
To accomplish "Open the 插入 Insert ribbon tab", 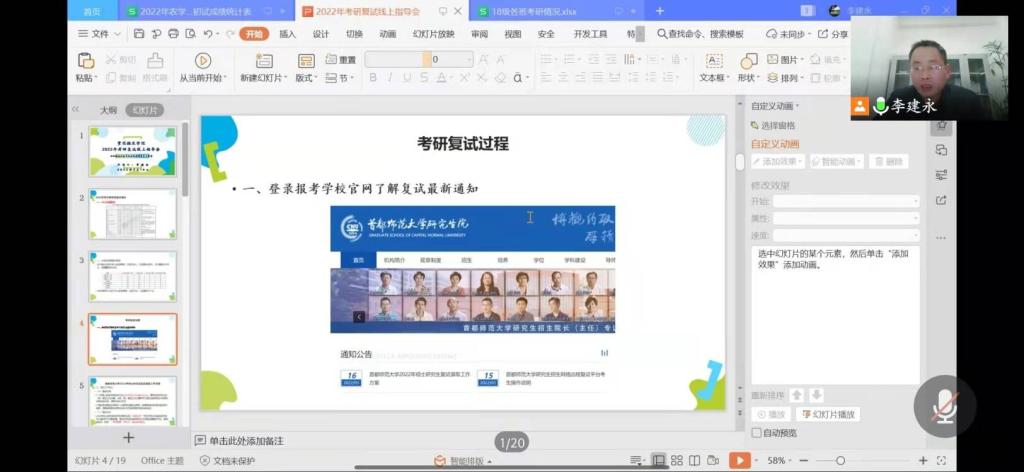I will [x=287, y=34].
